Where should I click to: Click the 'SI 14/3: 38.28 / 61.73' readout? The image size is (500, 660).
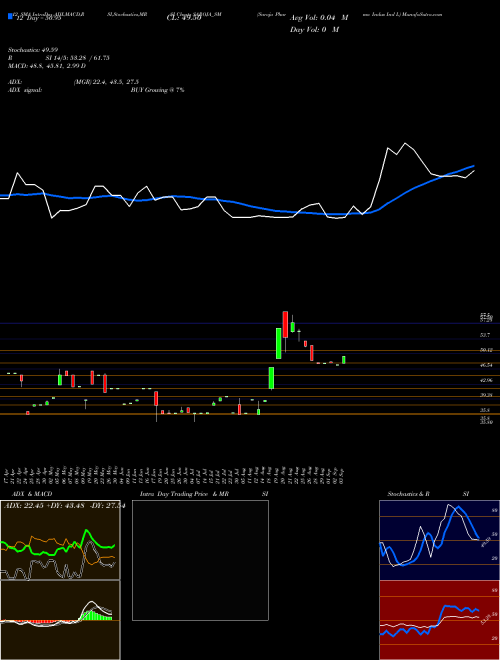77,58
